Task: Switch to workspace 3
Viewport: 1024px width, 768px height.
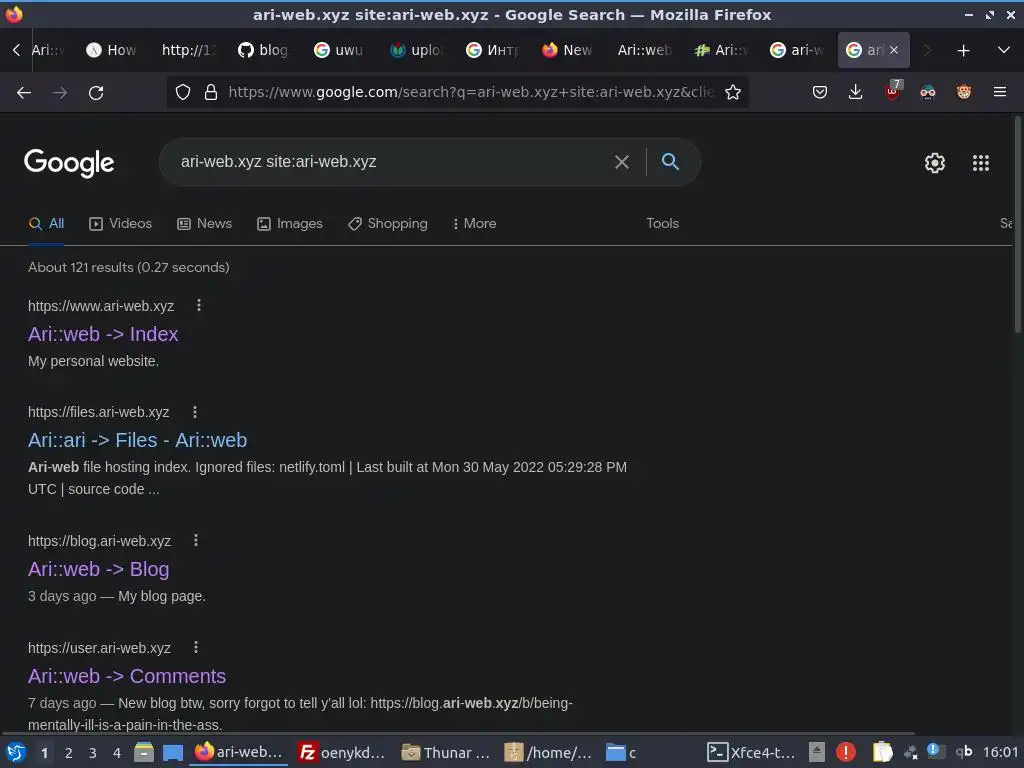Action: (93, 753)
